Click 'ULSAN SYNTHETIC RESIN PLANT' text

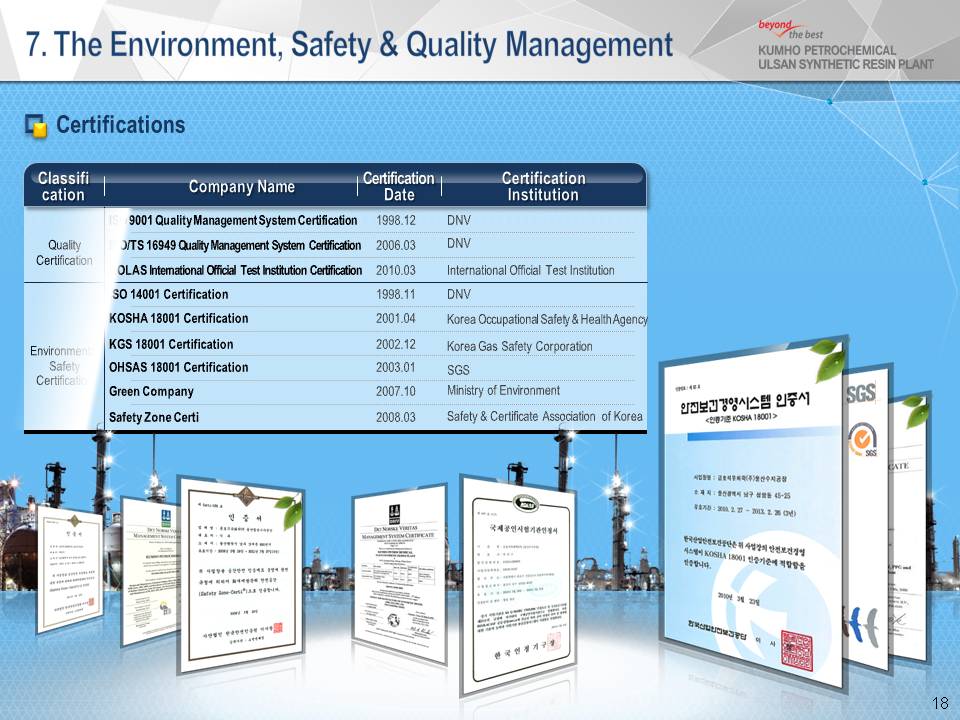click(x=846, y=64)
